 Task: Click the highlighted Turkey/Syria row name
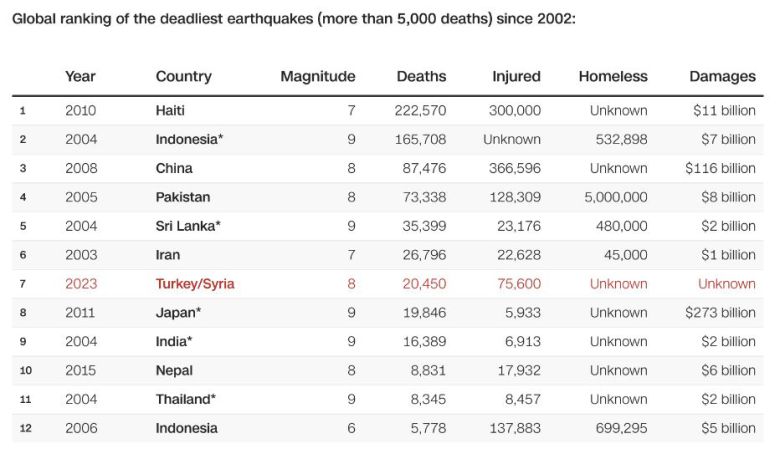click(x=195, y=284)
